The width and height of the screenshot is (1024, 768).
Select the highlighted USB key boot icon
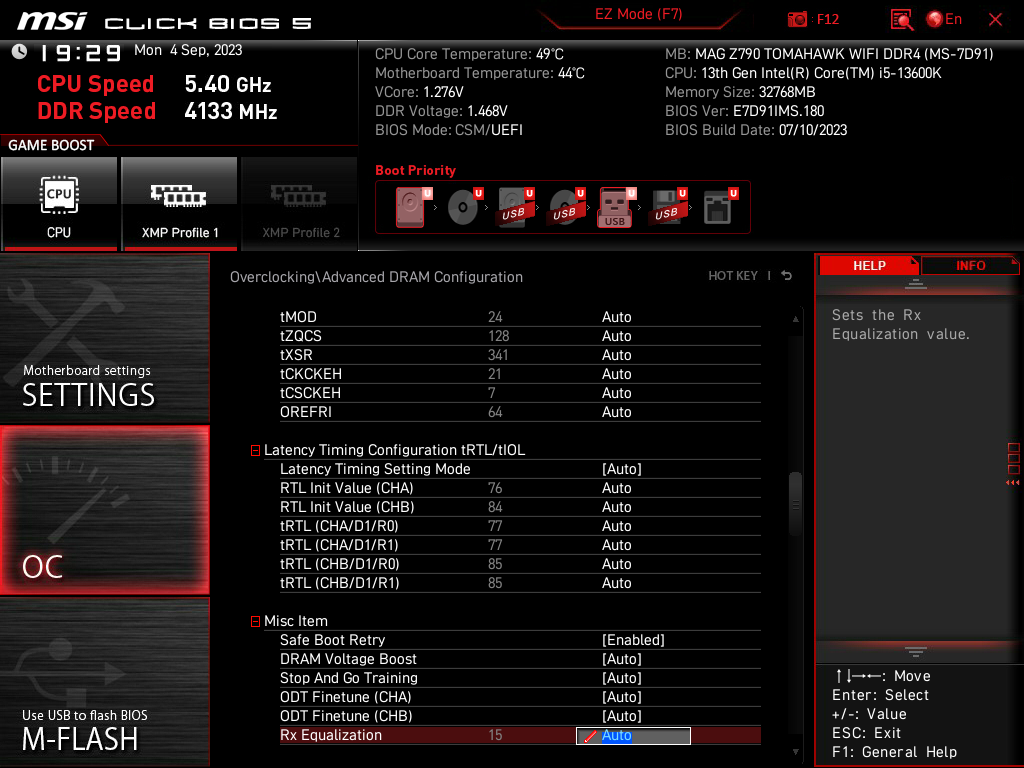(616, 208)
